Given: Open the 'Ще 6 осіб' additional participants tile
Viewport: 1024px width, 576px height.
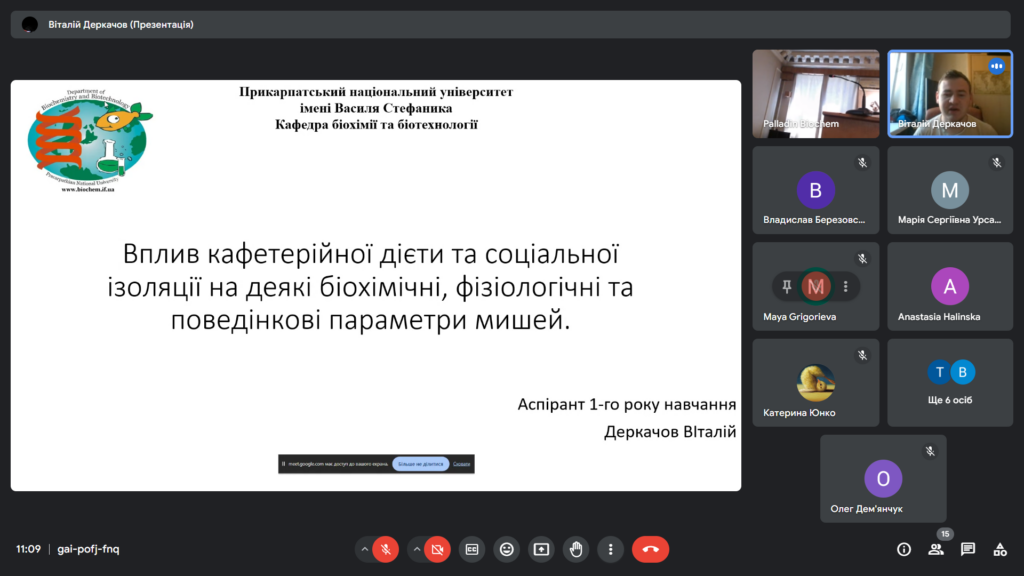Looking at the screenshot, I should (949, 382).
